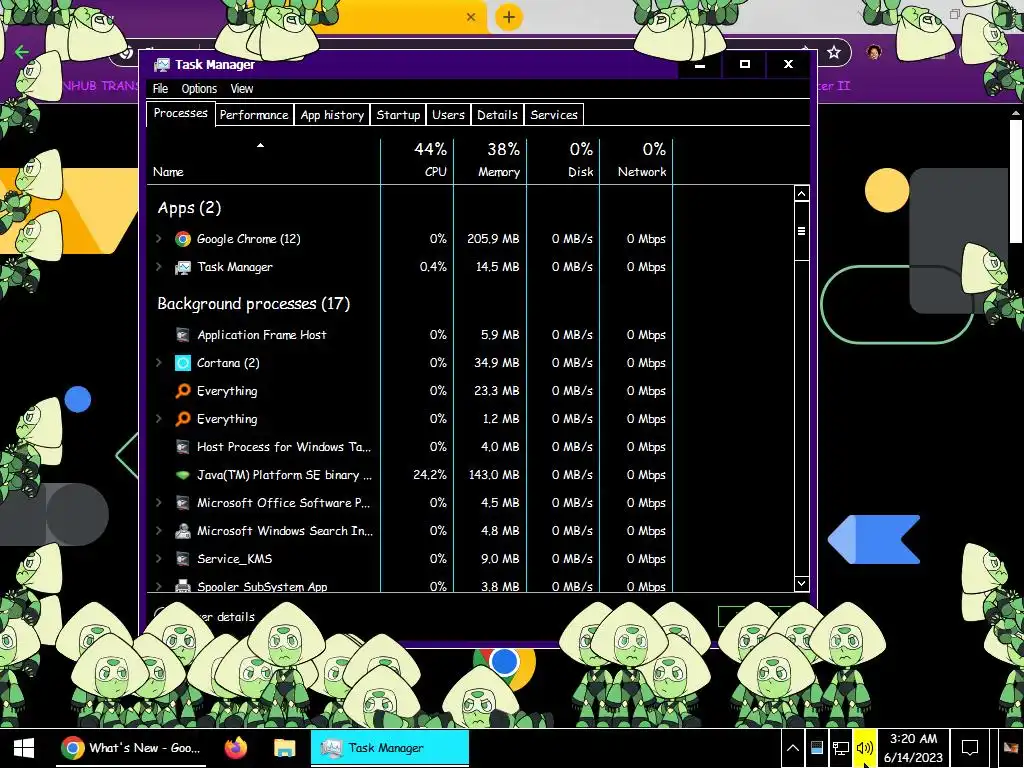Click the first Everything process icon

tap(183, 391)
